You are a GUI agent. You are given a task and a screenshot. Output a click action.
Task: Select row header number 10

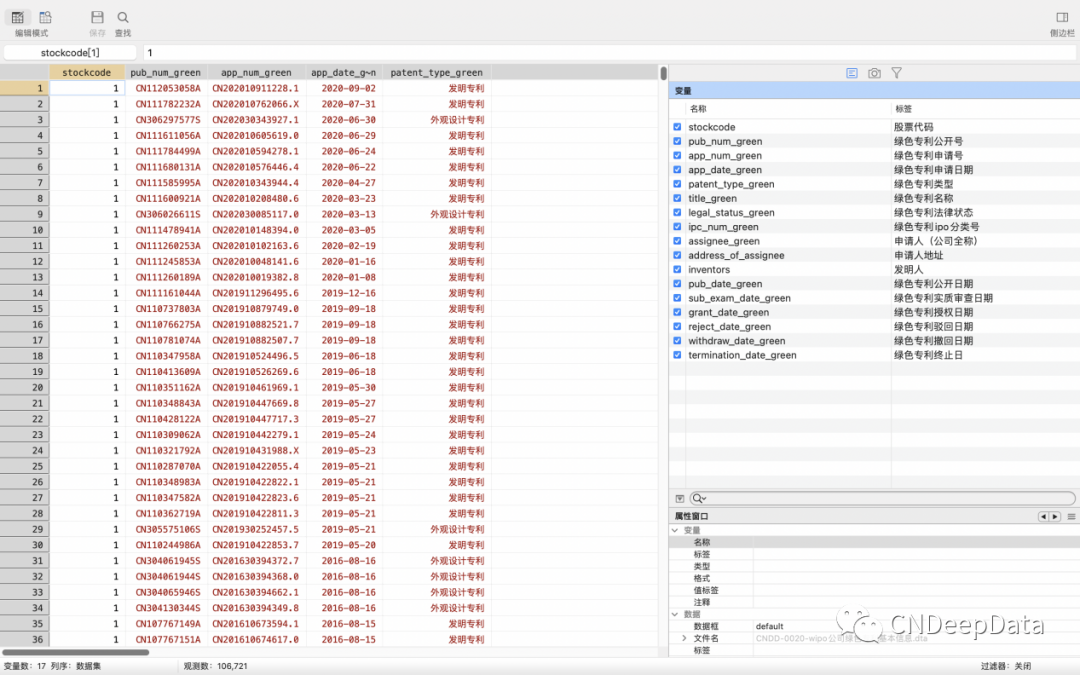pyautogui.click(x=24, y=230)
